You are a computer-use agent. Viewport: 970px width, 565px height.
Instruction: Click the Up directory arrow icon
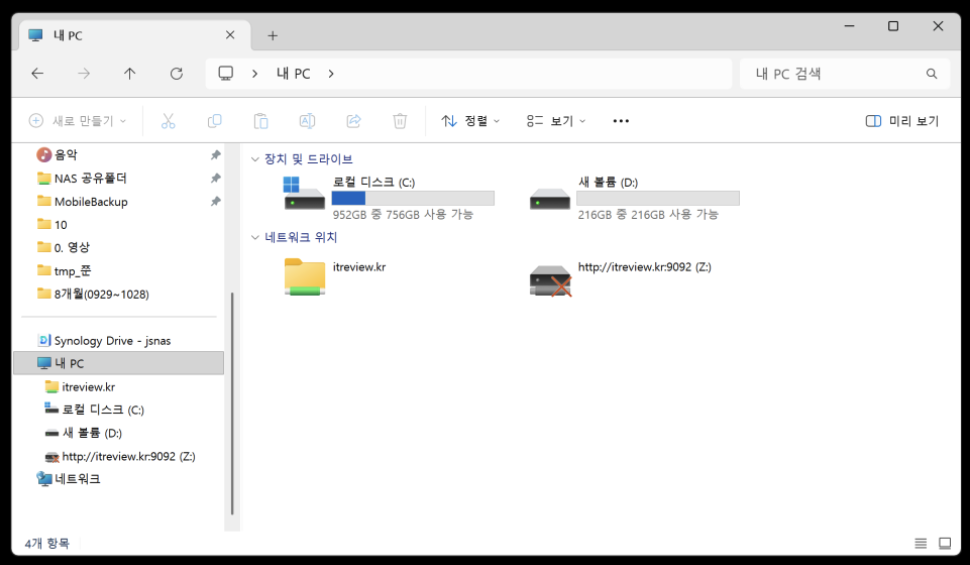(x=130, y=74)
